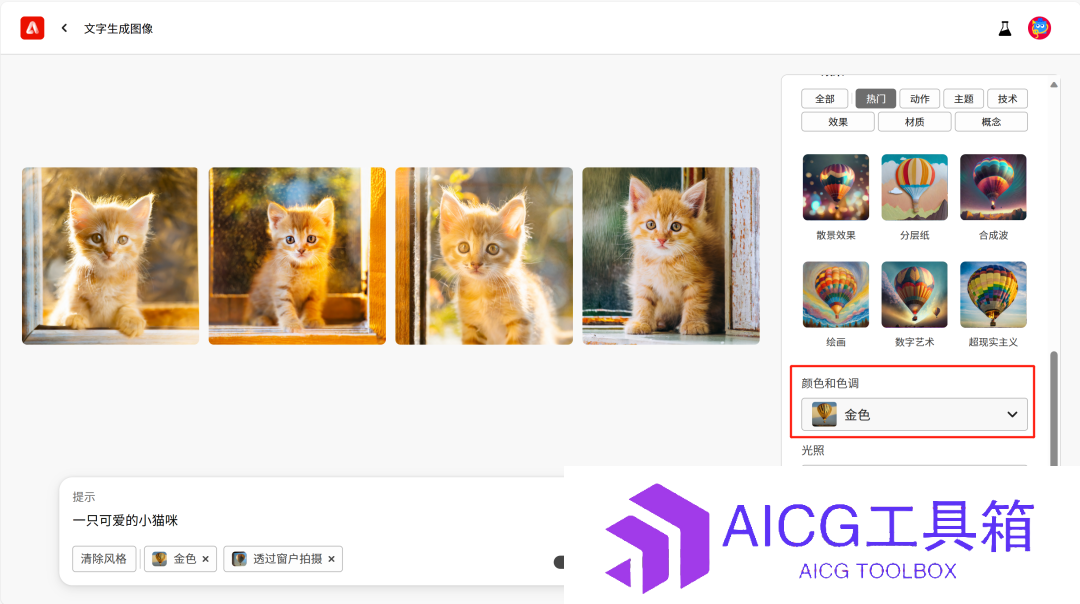
Task: Apply the 分层纸 style thumbnail
Action: [x=915, y=187]
